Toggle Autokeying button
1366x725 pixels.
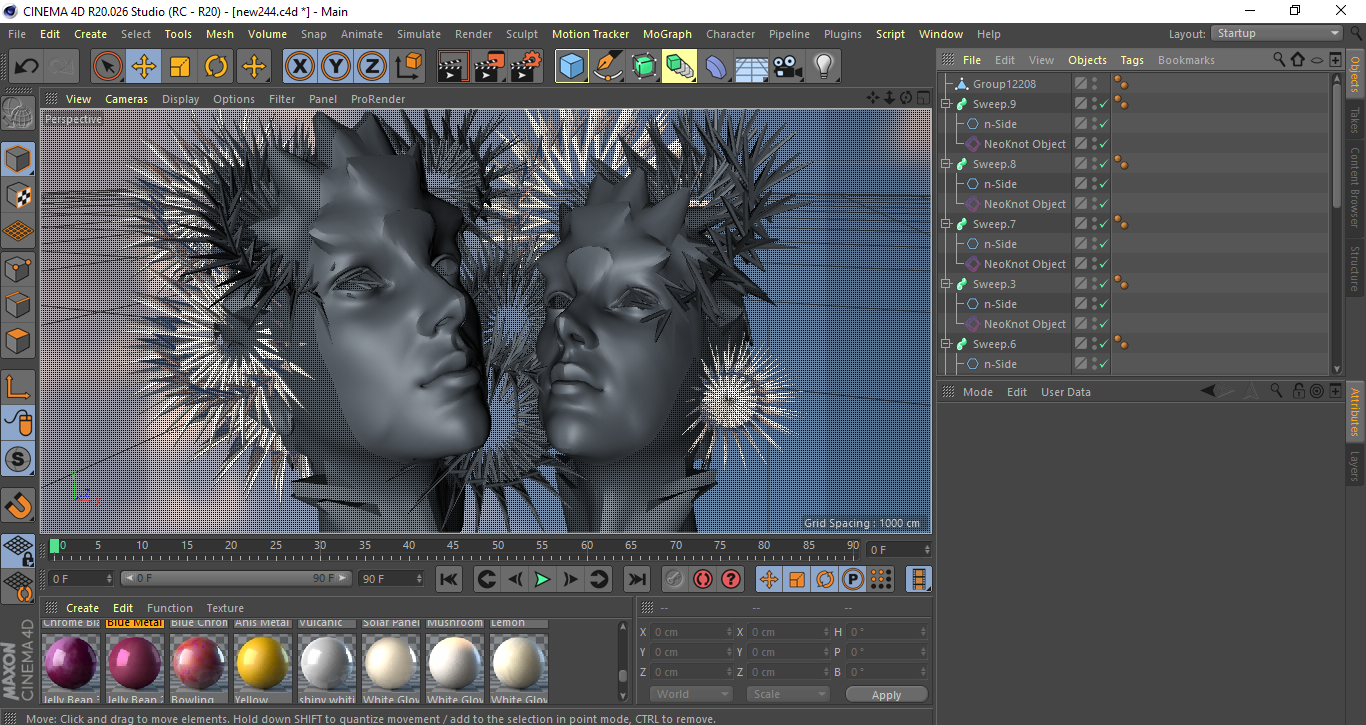click(x=703, y=579)
